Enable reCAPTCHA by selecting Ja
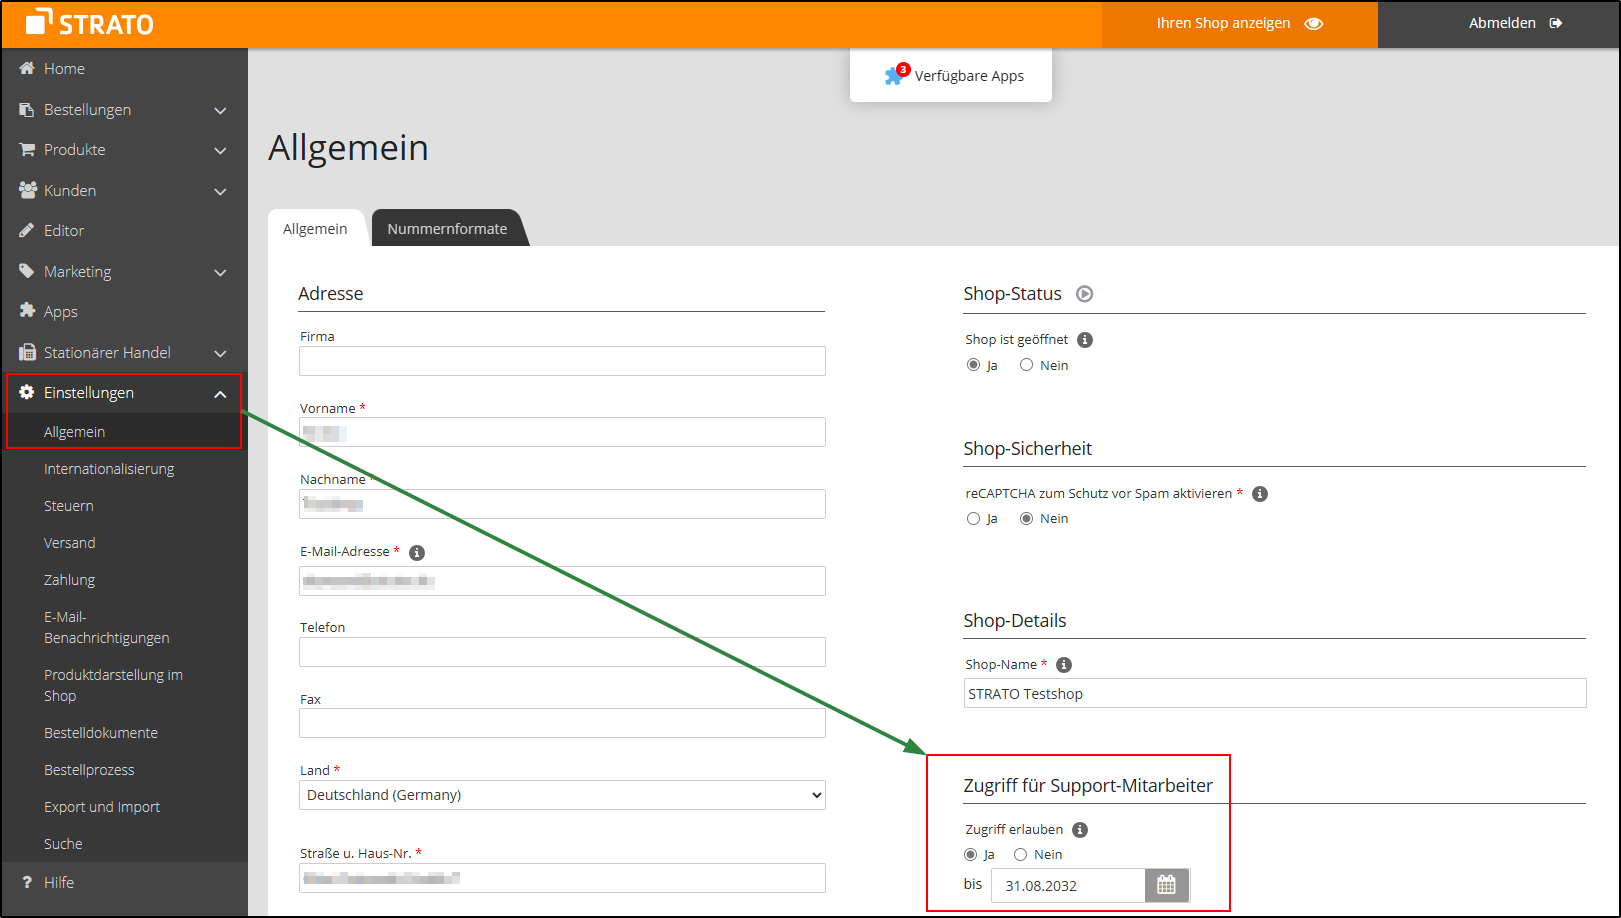Image resolution: width=1621 pixels, height=918 pixels. pos(973,519)
